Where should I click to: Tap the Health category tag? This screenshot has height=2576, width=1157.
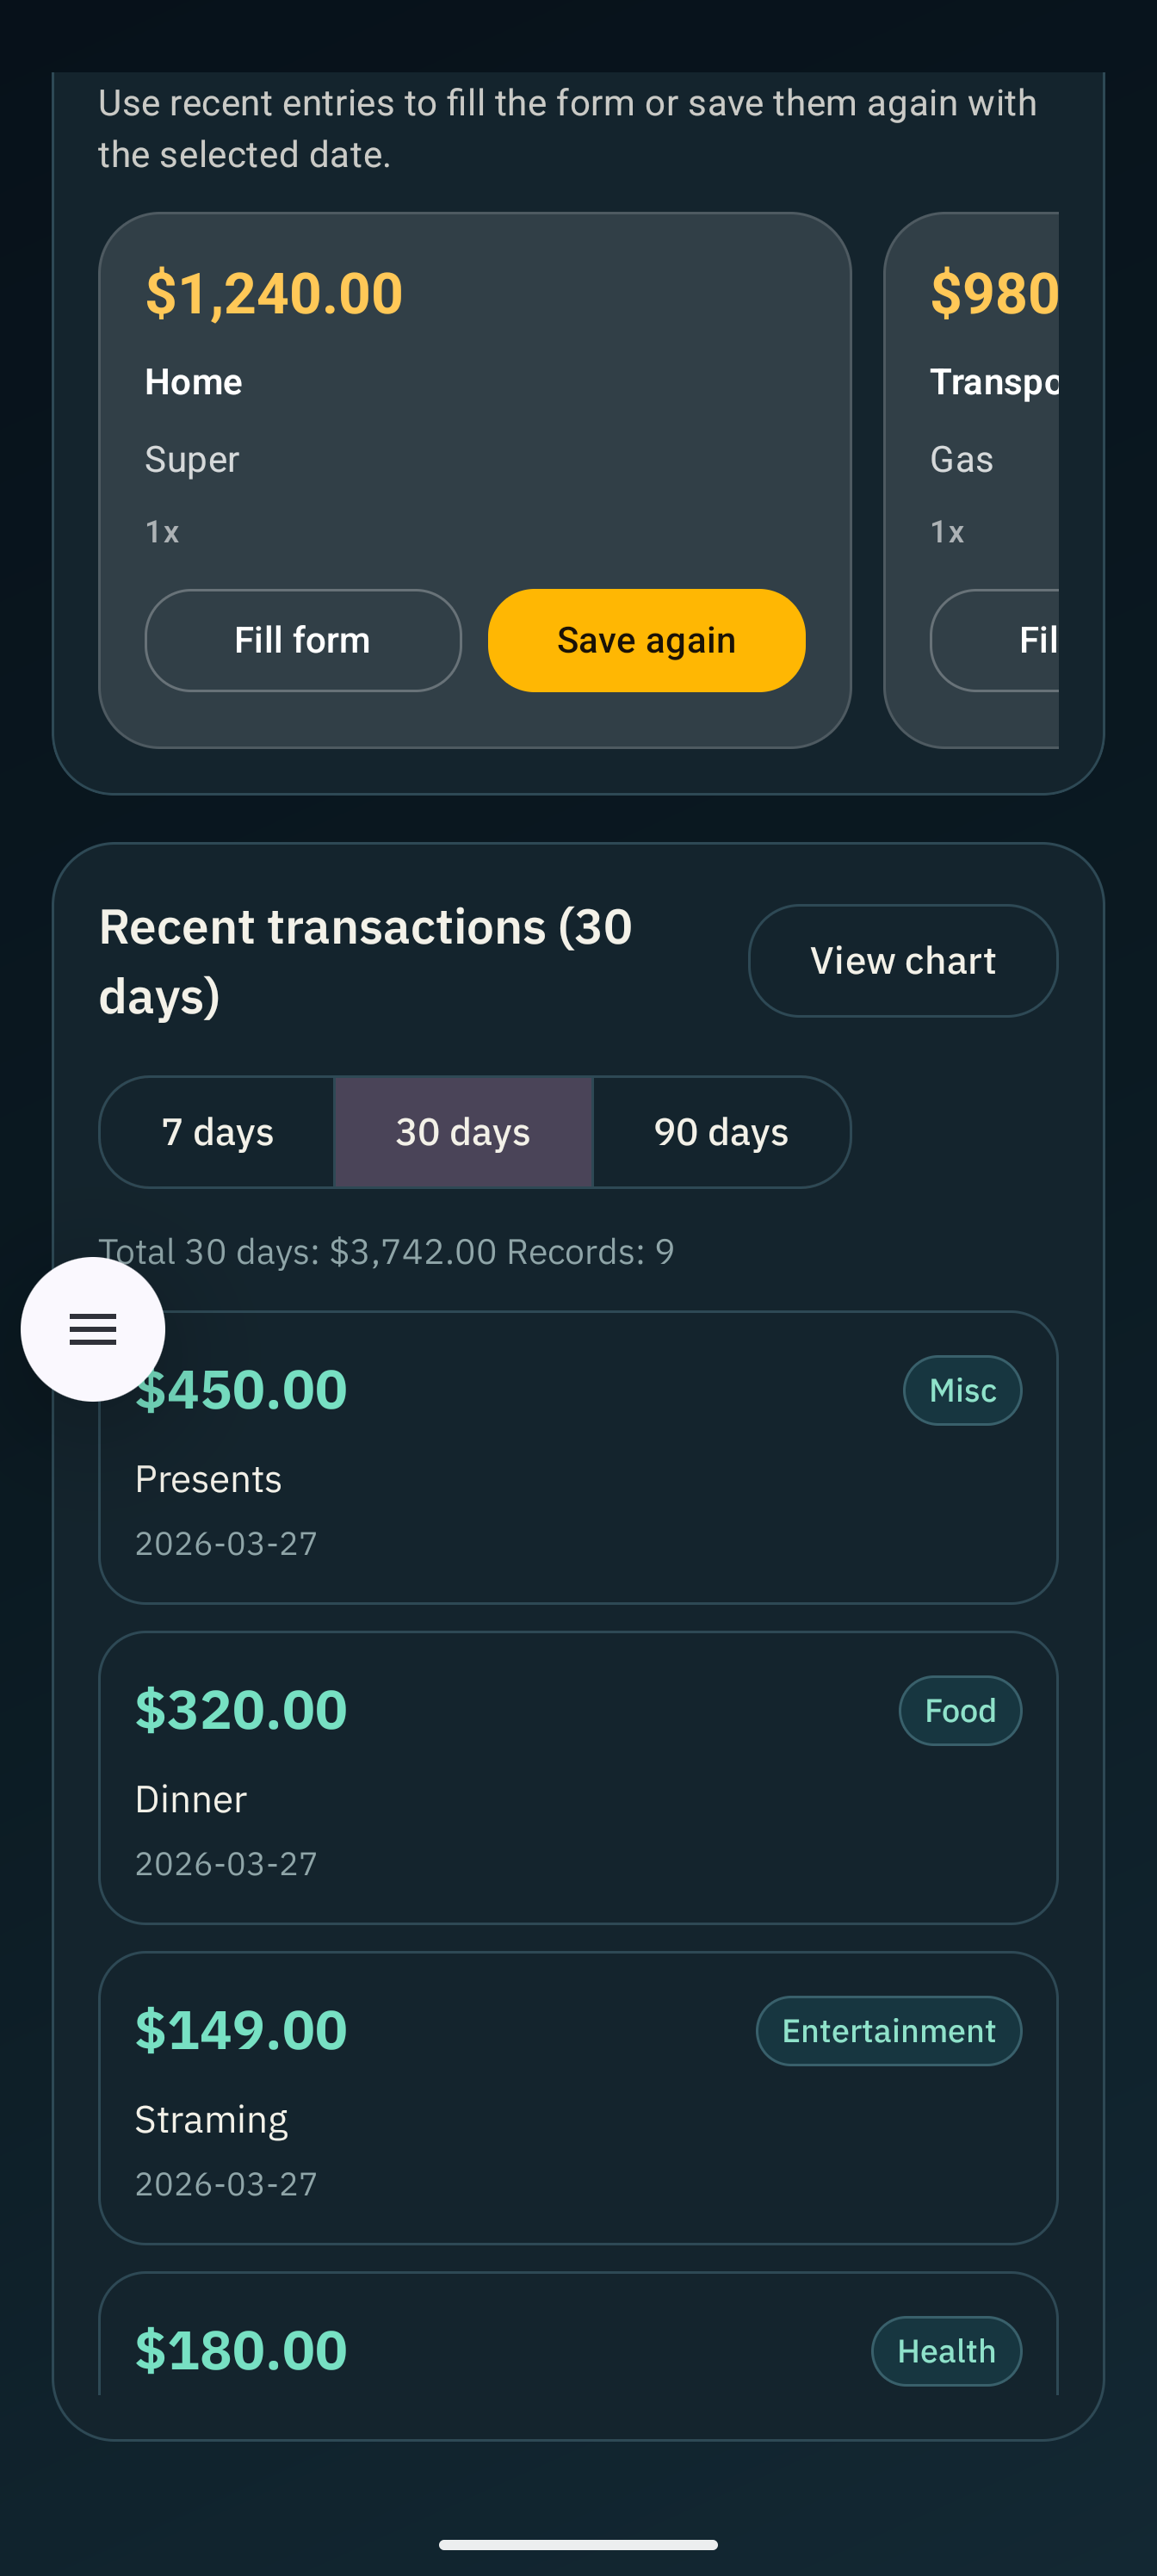(946, 2350)
